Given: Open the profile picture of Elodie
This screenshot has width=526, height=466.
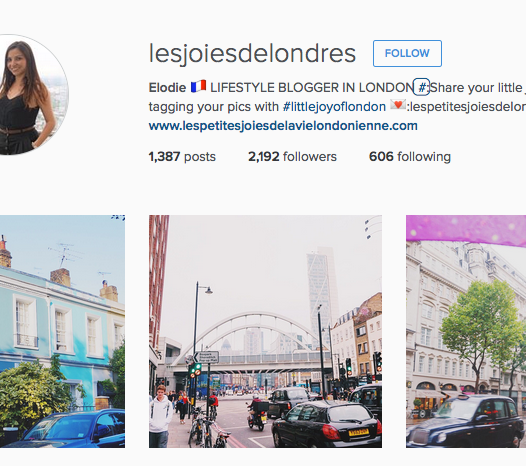Looking at the screenshot, I should tap(30, 95).
